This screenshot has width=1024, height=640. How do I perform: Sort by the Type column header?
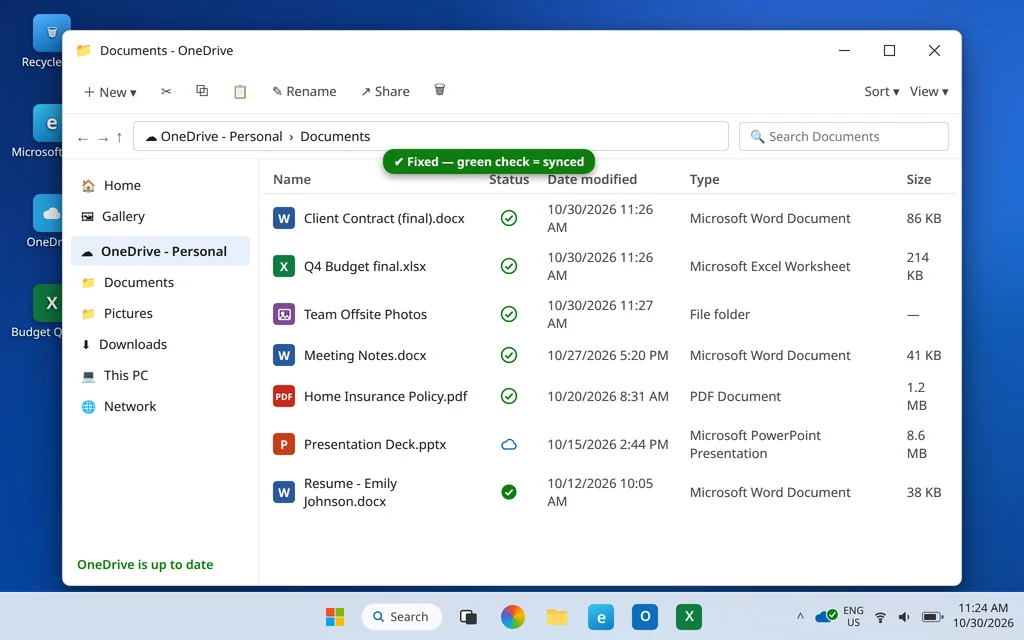pyautogui.click(x=704, y=180)
